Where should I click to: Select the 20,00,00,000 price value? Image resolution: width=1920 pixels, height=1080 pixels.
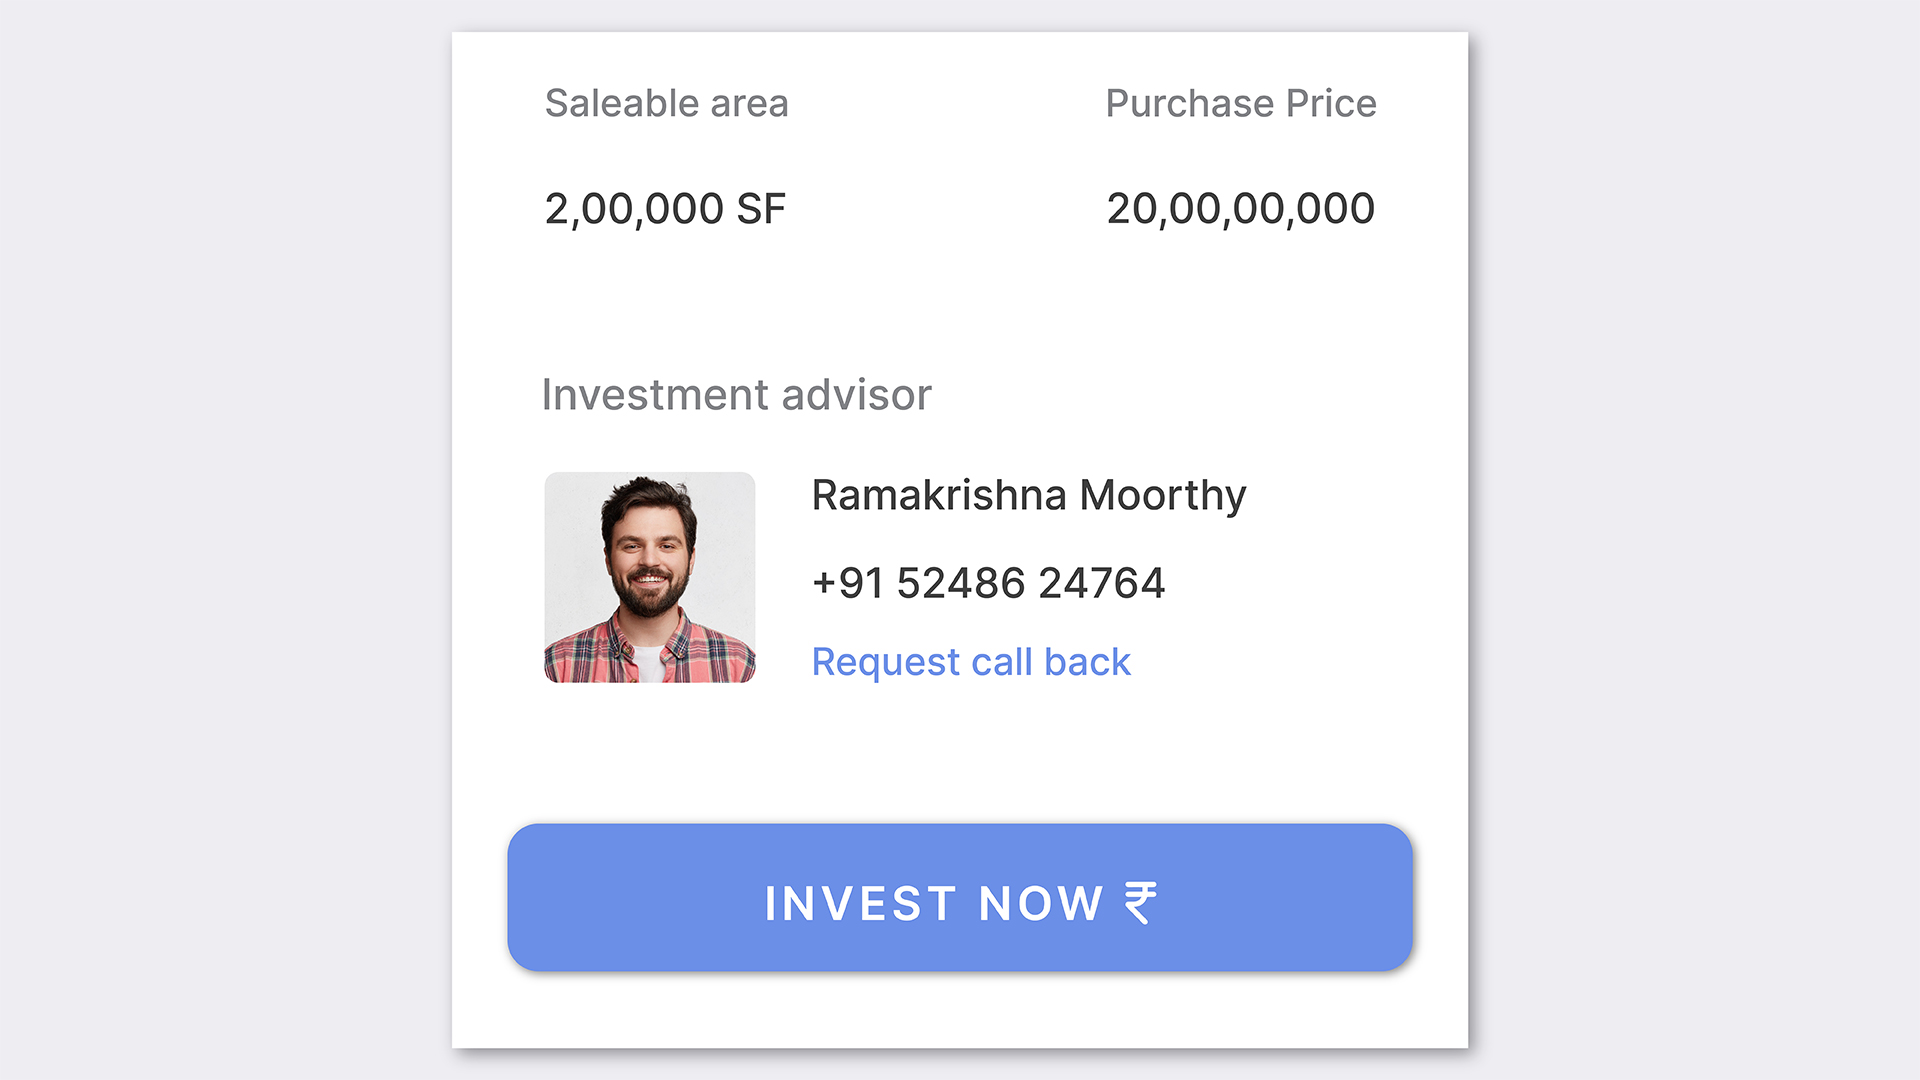pos(1240,209)
